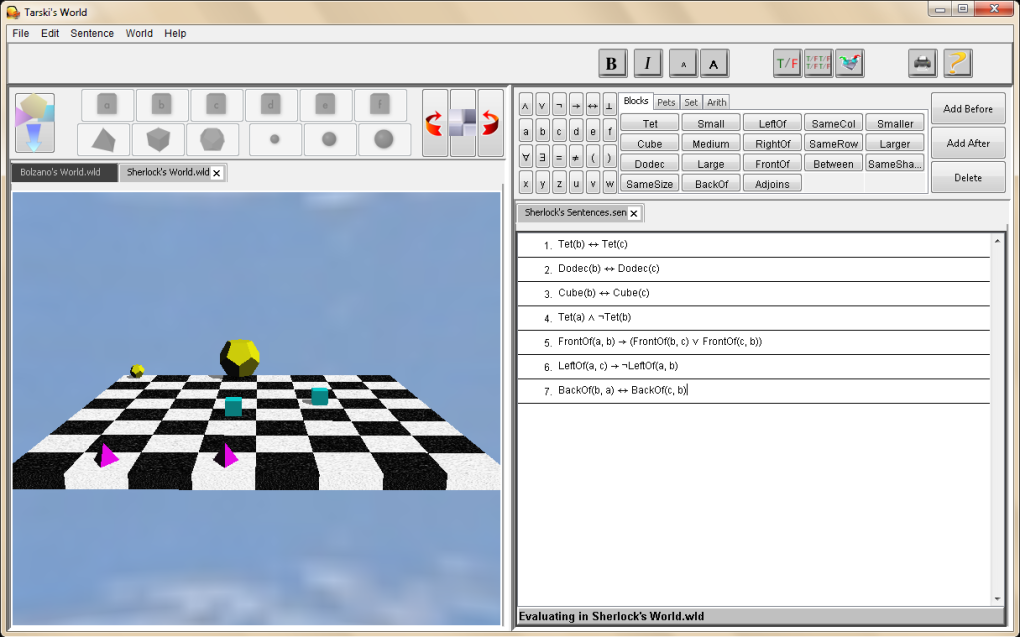Click the printer icon
Screen dimensions: 1020x637
[922, 64]
